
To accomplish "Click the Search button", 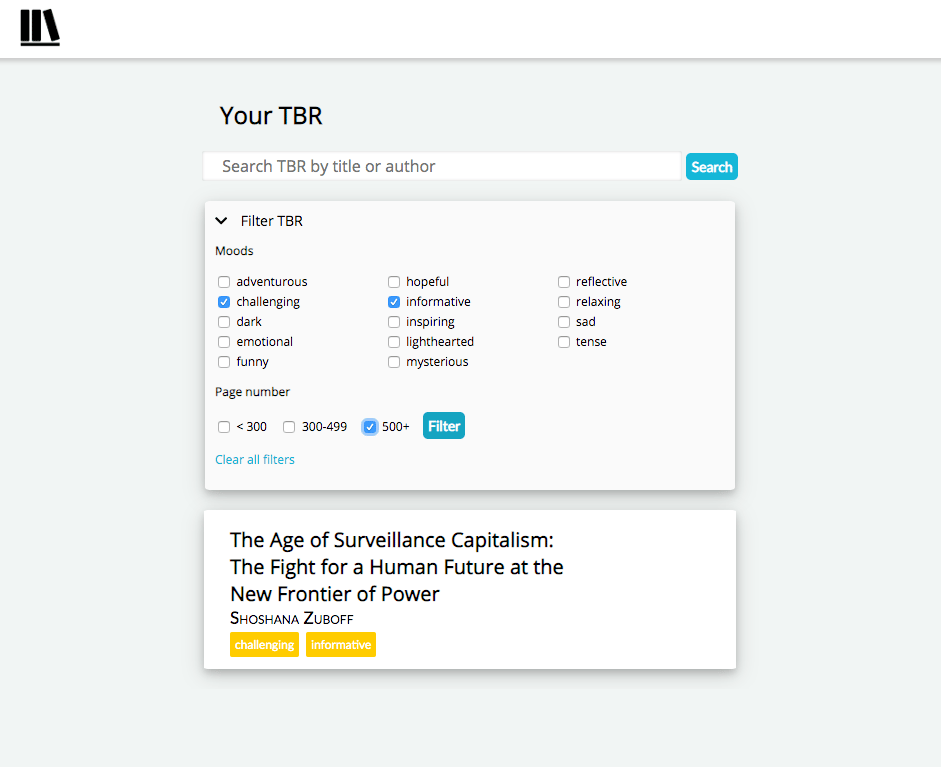I will point(712,167).
